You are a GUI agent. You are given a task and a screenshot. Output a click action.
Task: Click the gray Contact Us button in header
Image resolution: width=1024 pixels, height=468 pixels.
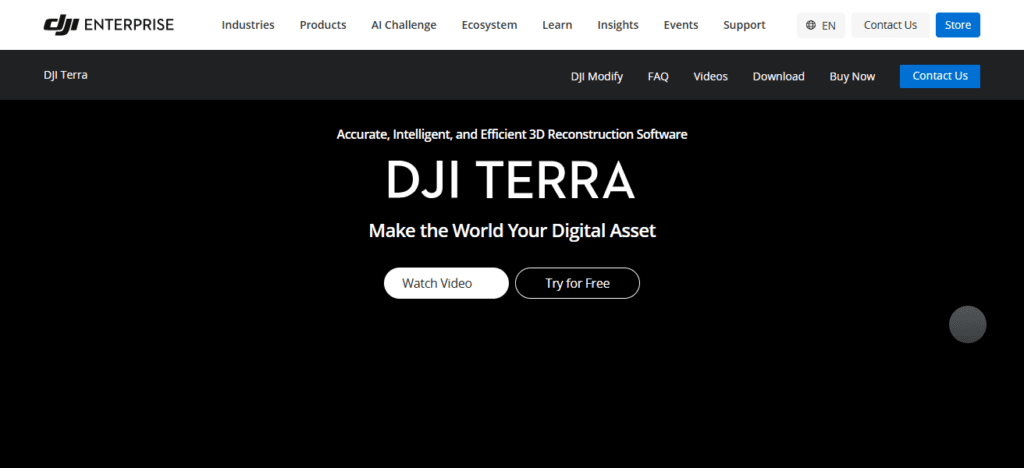890,25
